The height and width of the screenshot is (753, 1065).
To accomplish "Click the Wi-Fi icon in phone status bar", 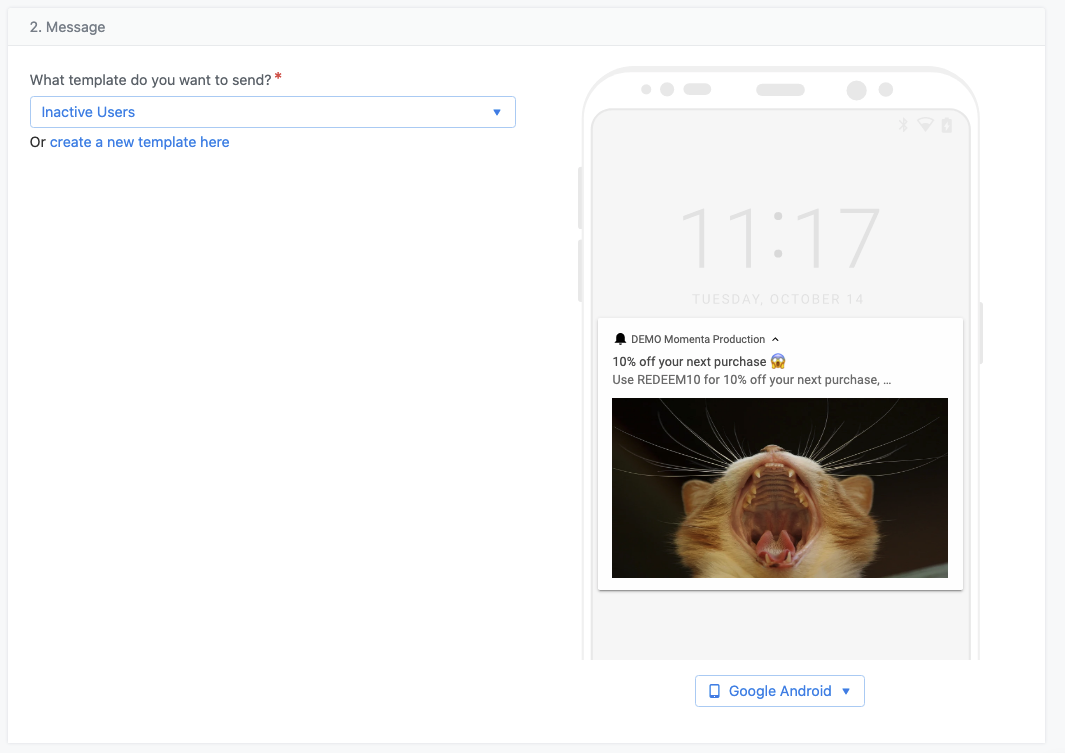I will tap(925, 124).
